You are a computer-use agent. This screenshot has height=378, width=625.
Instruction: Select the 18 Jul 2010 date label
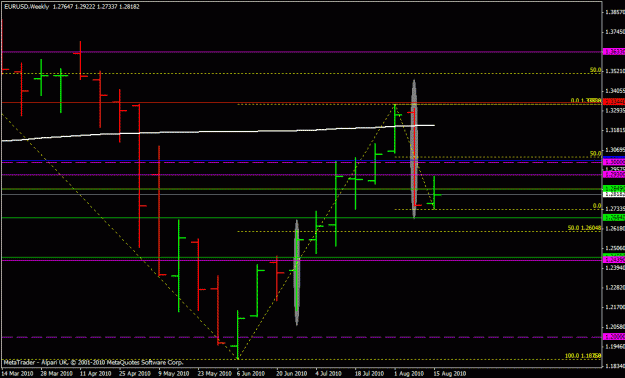369,374
